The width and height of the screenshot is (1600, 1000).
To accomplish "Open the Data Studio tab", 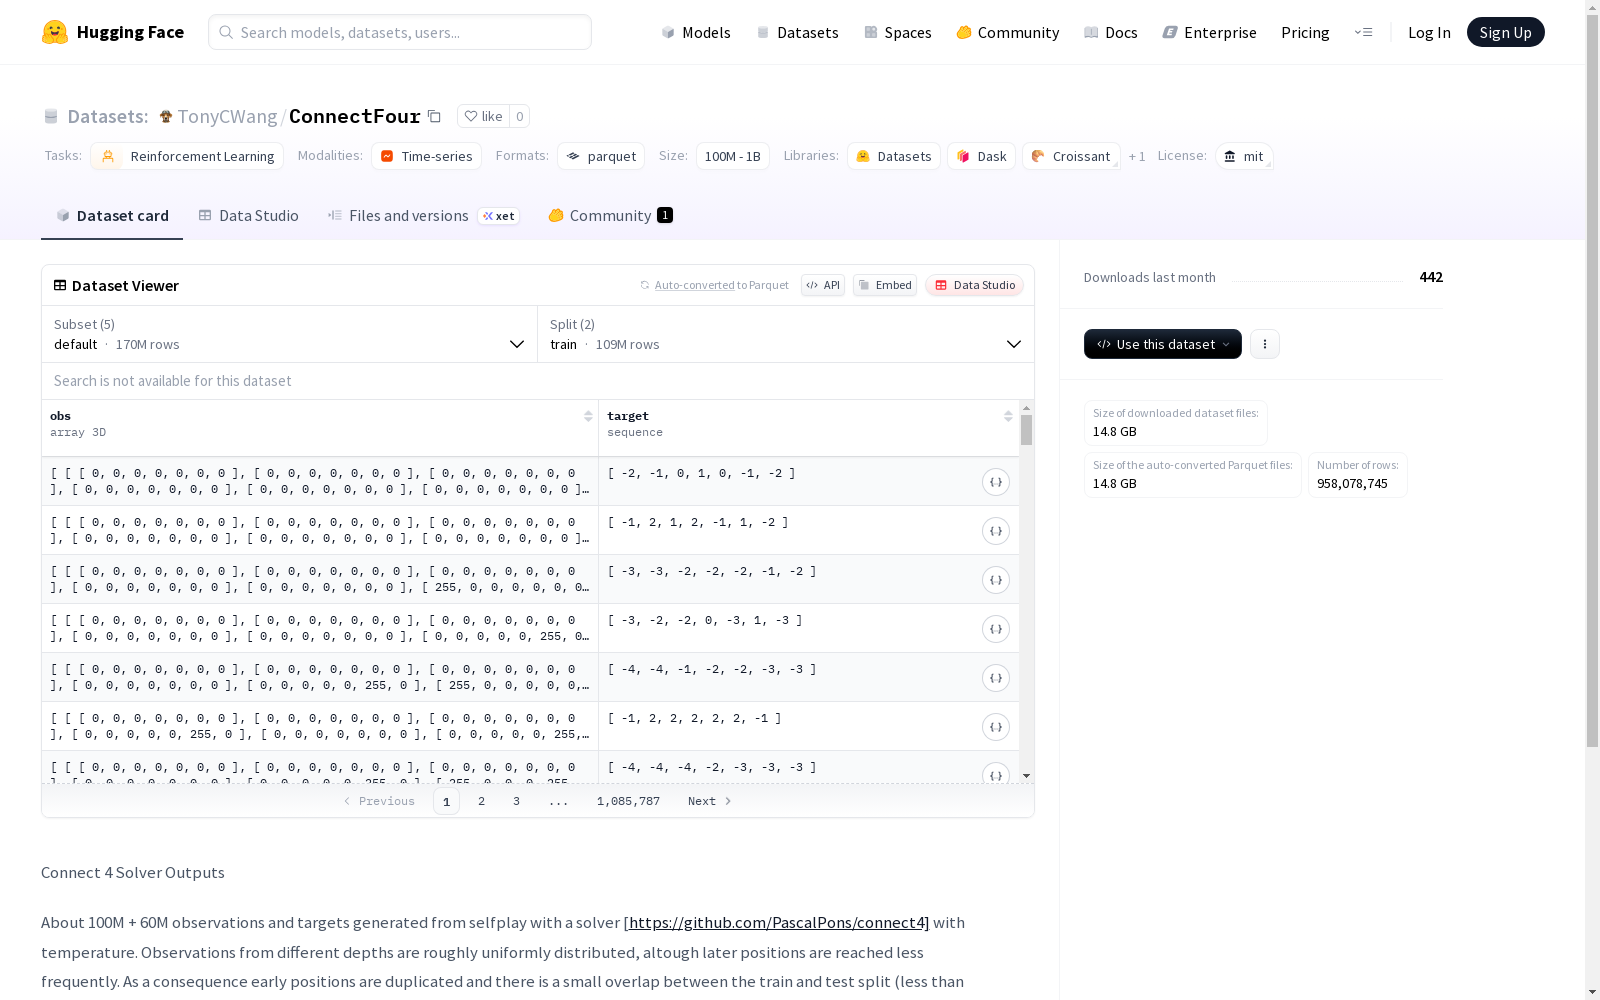I will point(248,215).
